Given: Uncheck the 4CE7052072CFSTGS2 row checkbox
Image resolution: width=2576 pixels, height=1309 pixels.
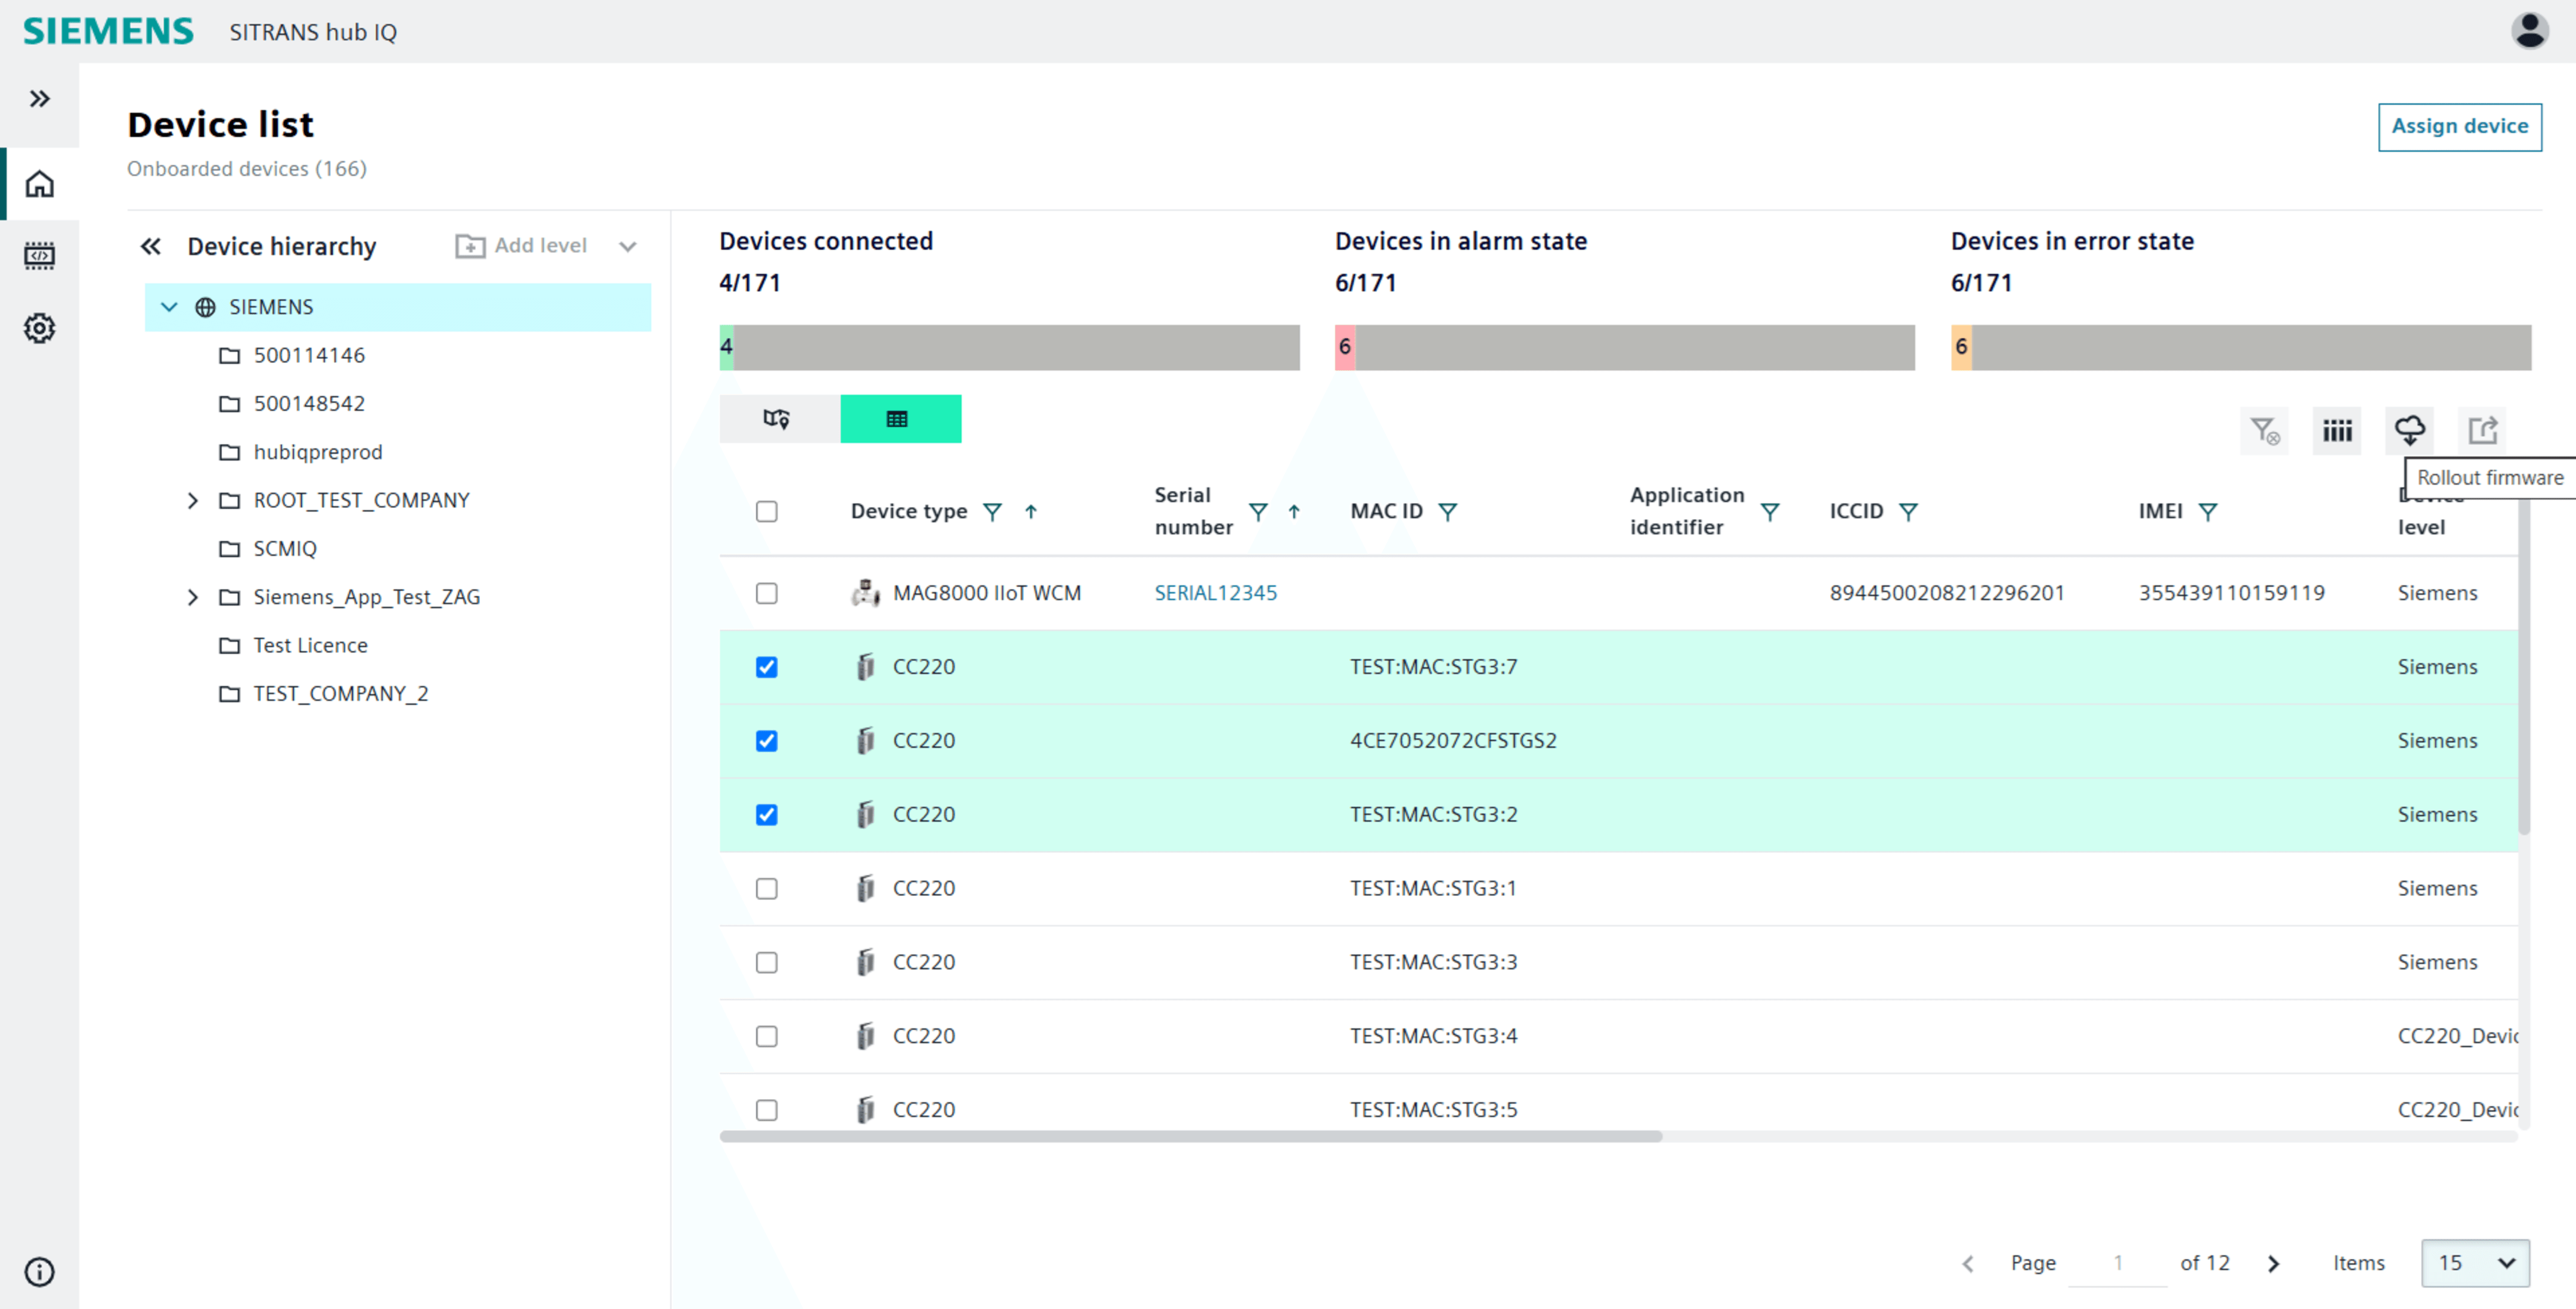Looking at the screenshot, I should (767, 741).
